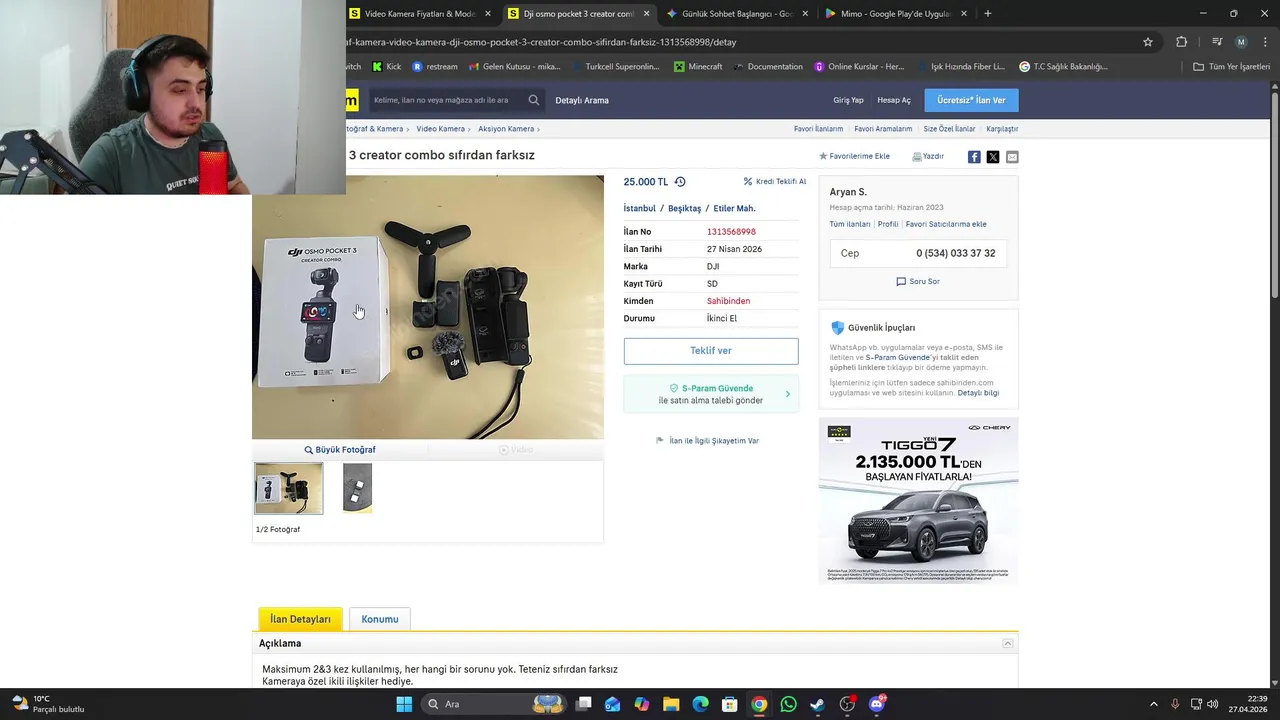
Task: Open the Tüm Yer İşaretleri folder
Action: click(1232, 67)
